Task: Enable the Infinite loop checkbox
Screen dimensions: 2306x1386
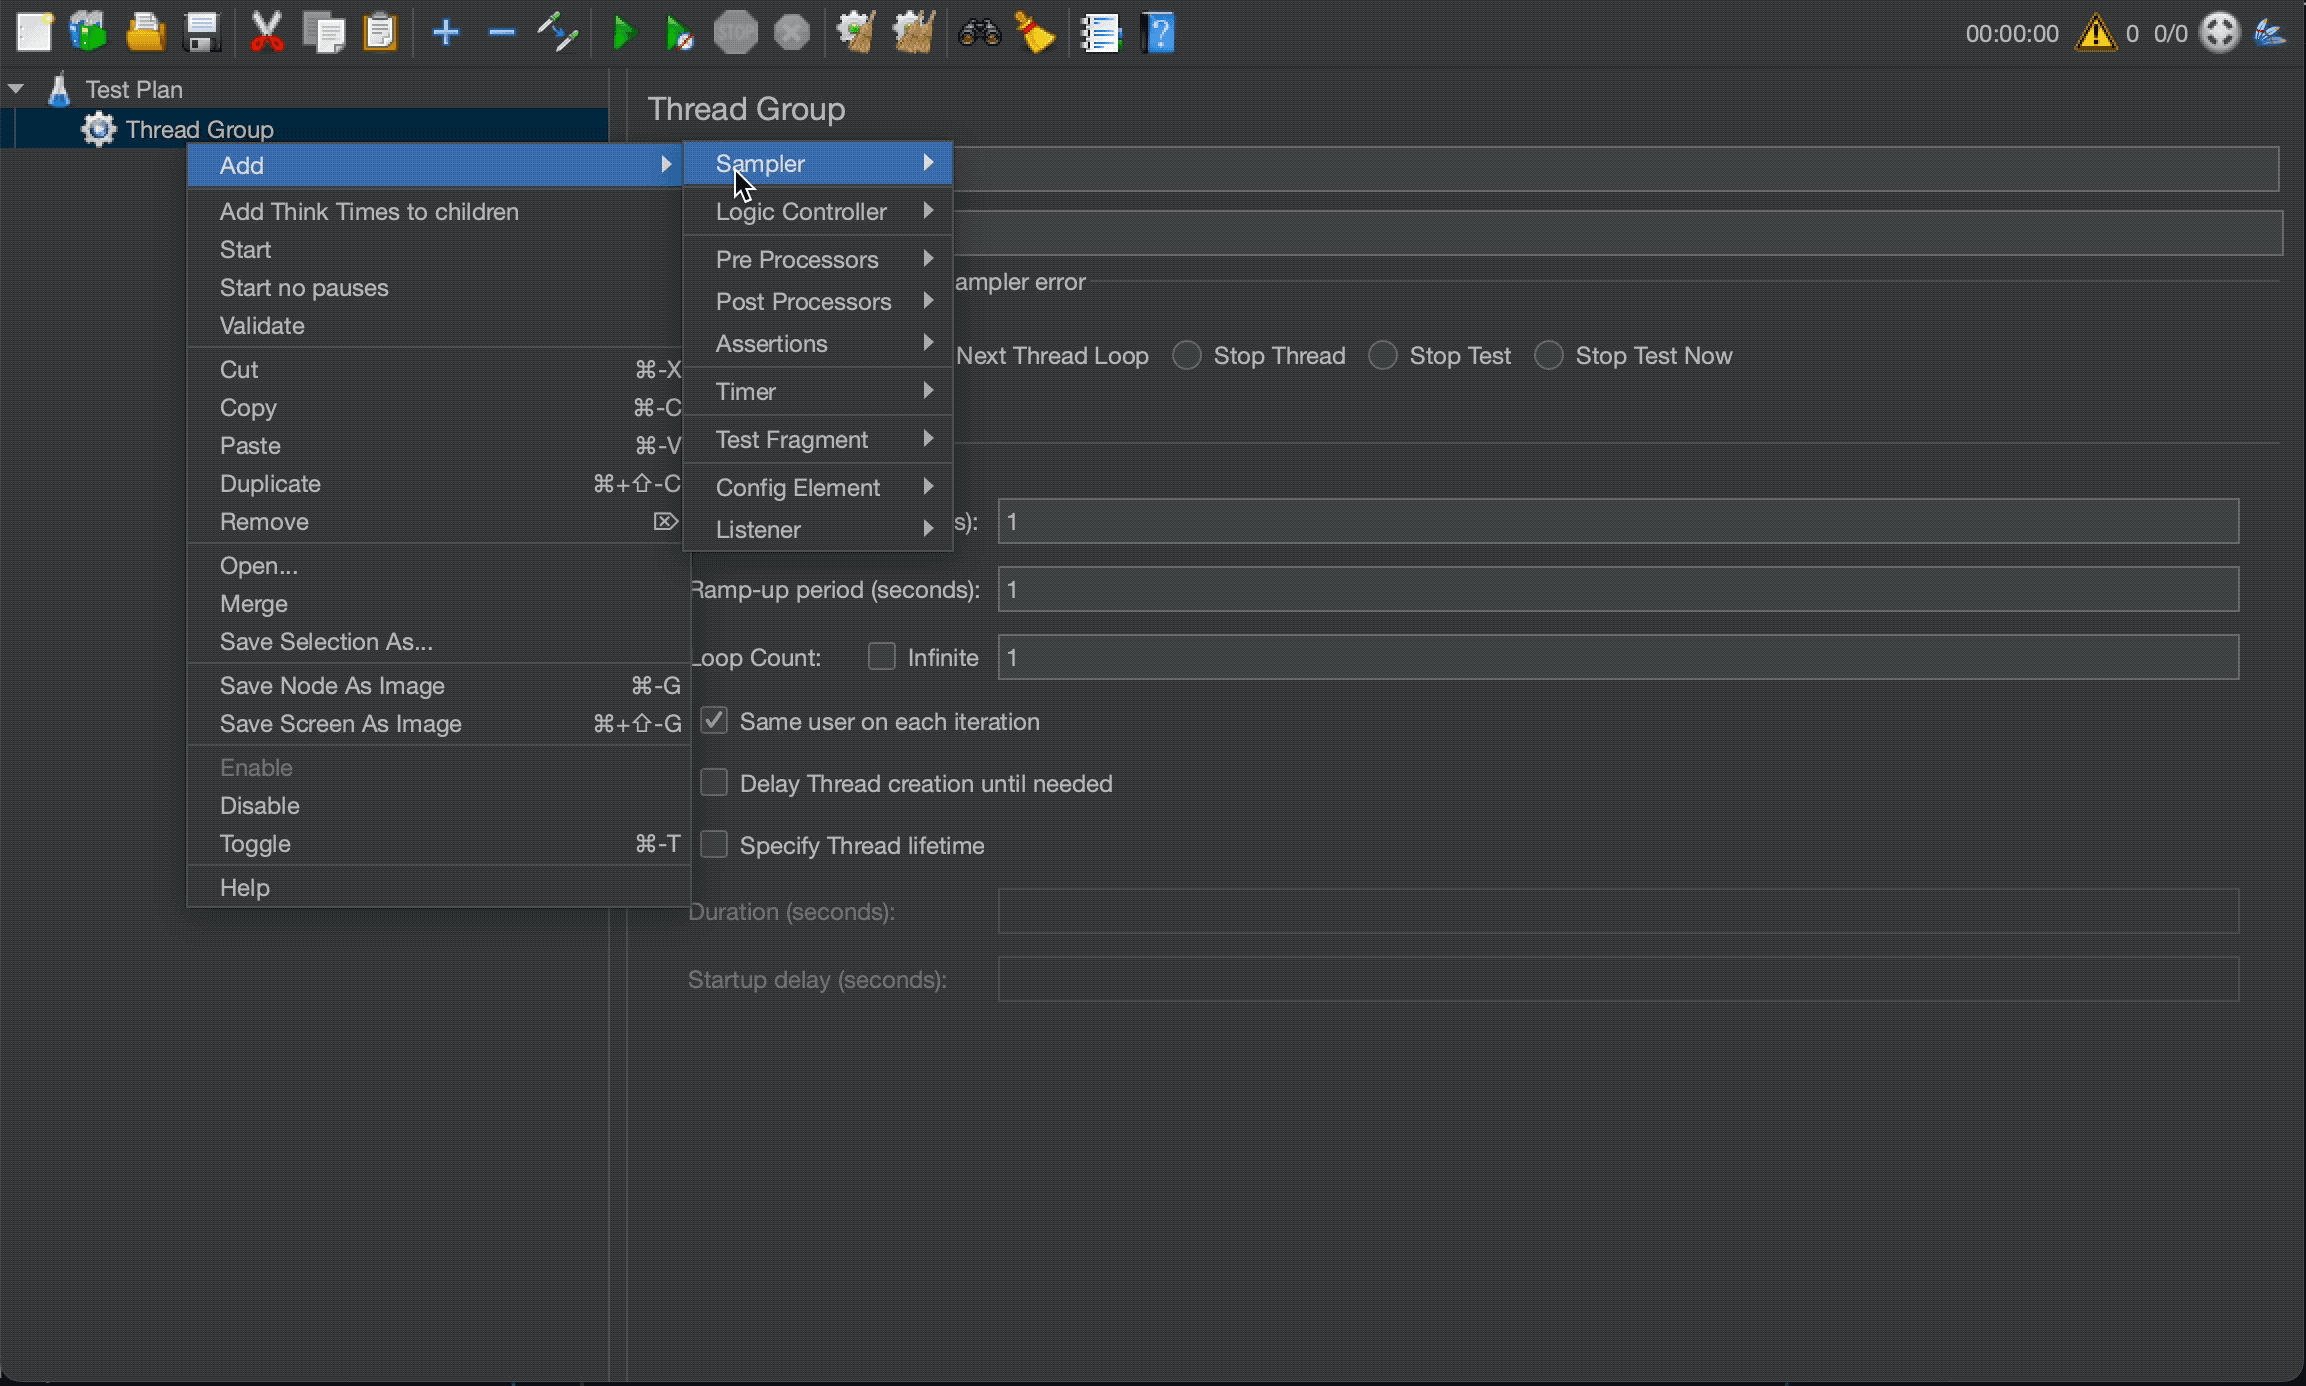Action: point(881,656)
